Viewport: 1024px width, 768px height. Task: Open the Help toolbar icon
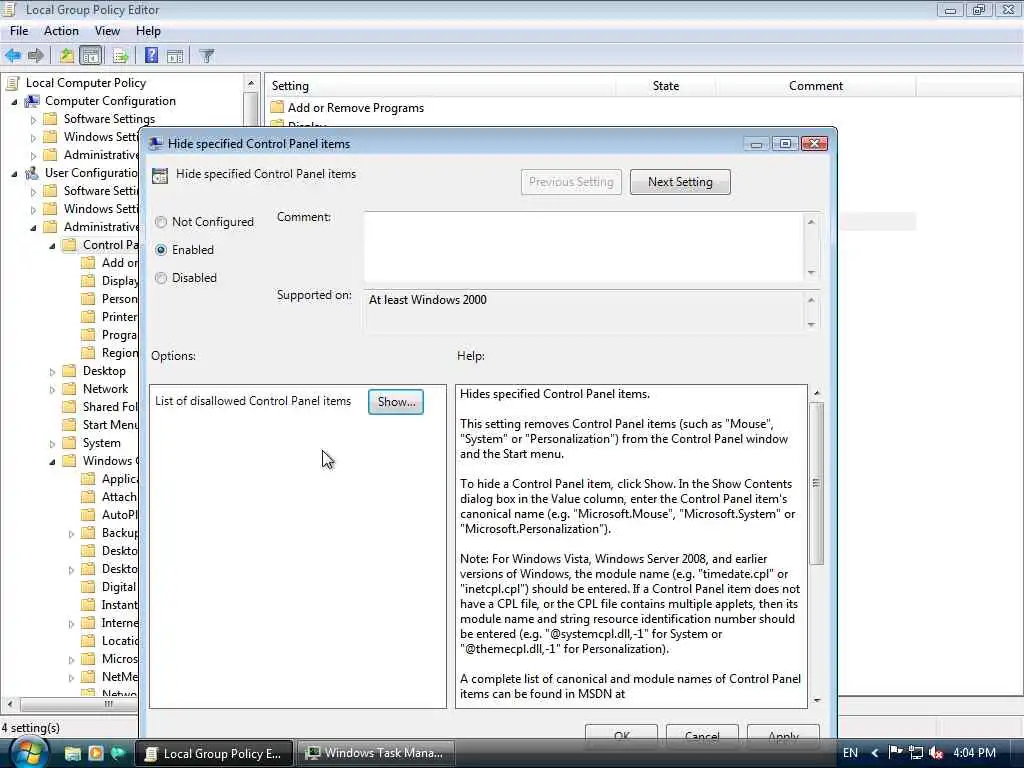[x=152, y=56]
